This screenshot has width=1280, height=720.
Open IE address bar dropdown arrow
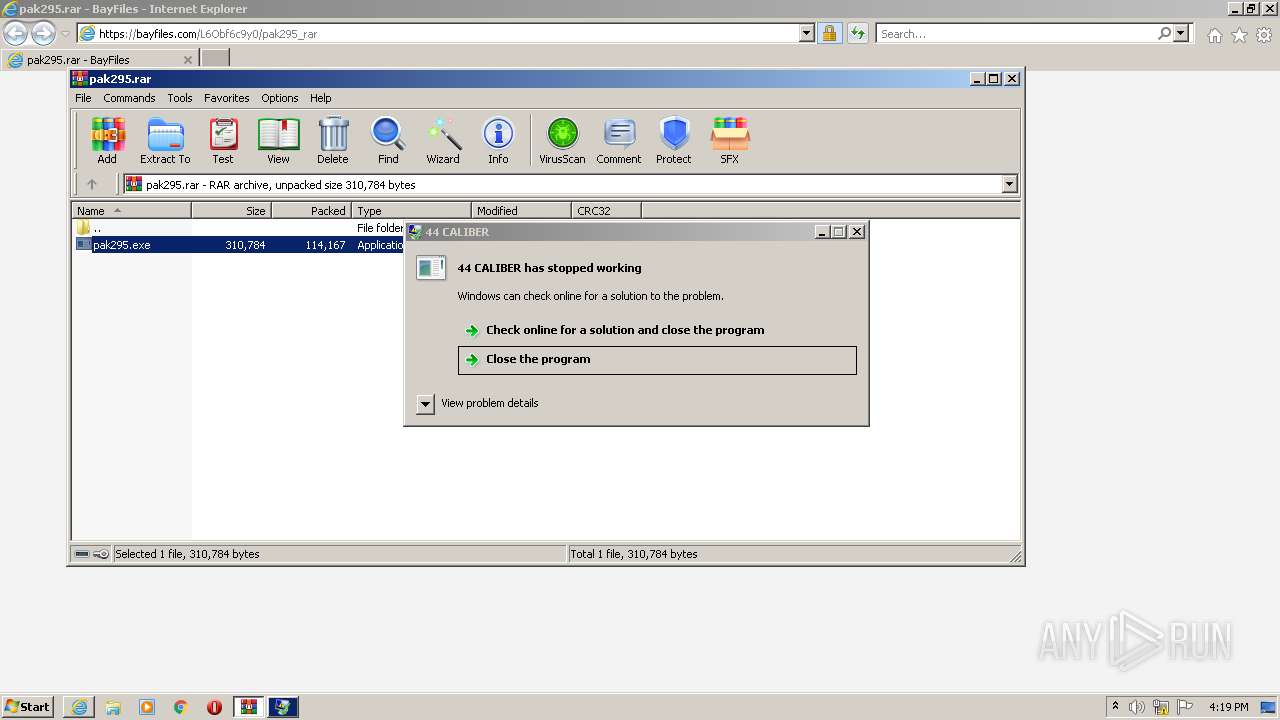pos(807,33)
